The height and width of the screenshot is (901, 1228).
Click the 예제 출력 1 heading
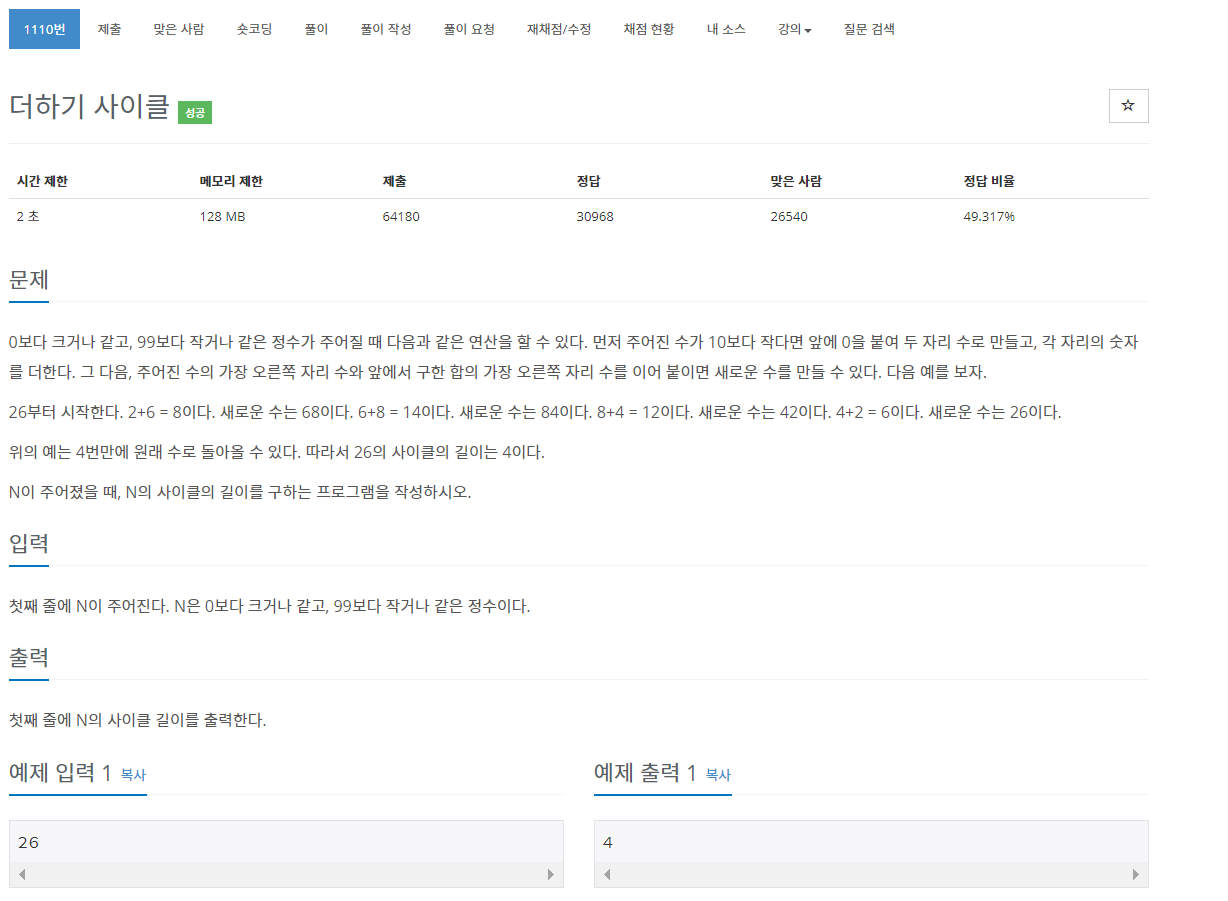point(645,772)
